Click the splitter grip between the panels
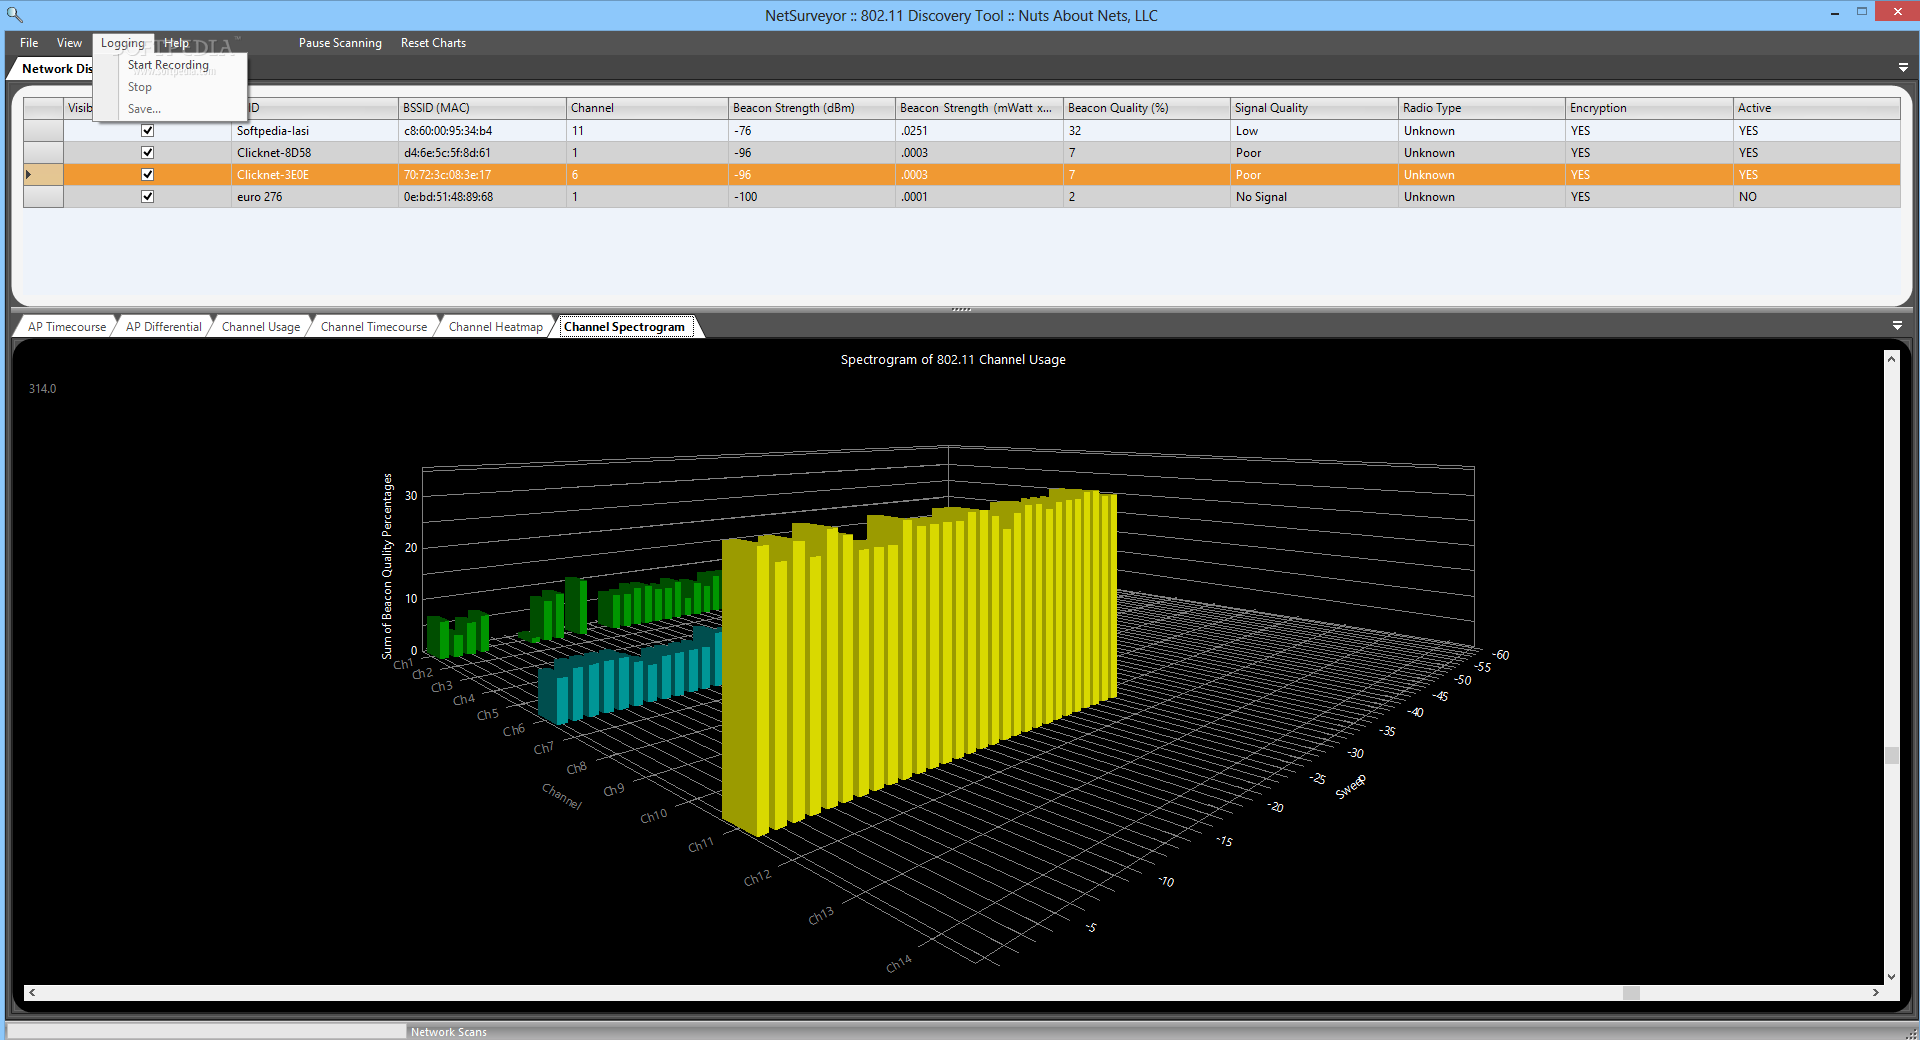This screenshot has width=1920, height=1040. (x=961, y=310)
